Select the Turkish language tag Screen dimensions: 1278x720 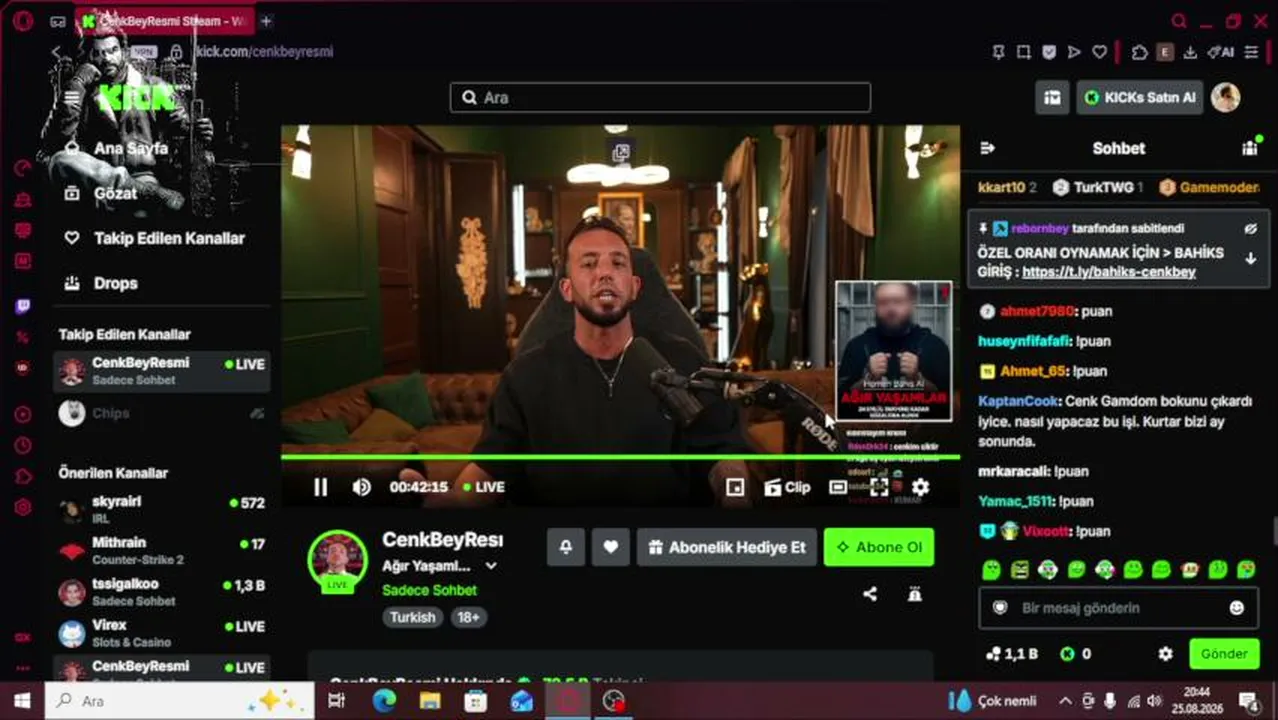413,617
